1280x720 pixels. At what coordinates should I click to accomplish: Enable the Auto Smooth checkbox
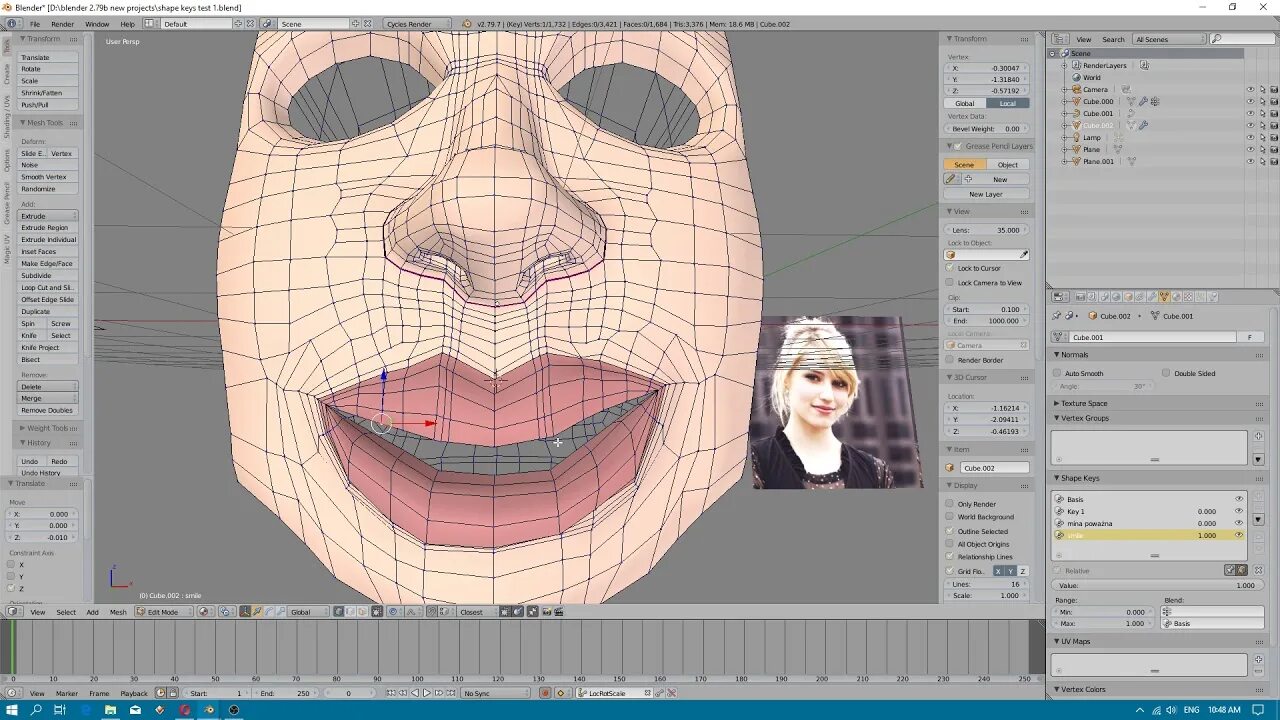click(x=1057, y=373)
